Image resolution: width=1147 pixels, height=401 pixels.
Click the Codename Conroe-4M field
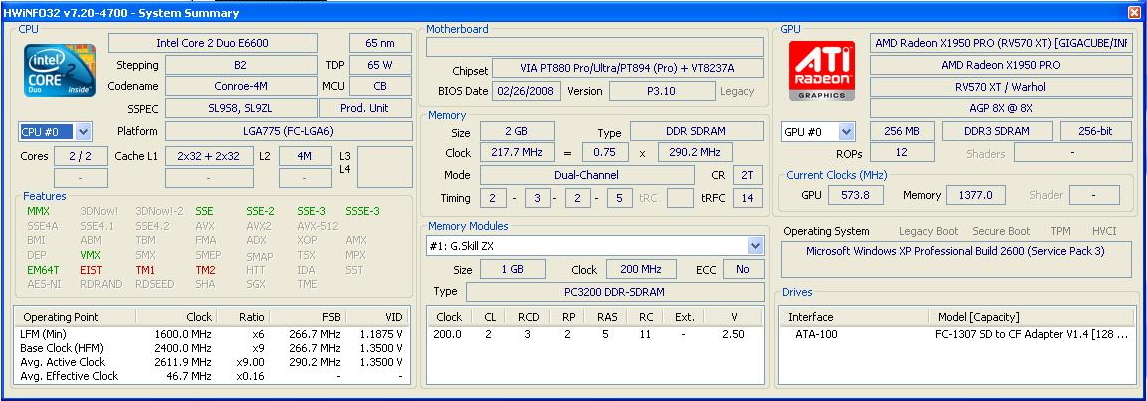(241, 86)
